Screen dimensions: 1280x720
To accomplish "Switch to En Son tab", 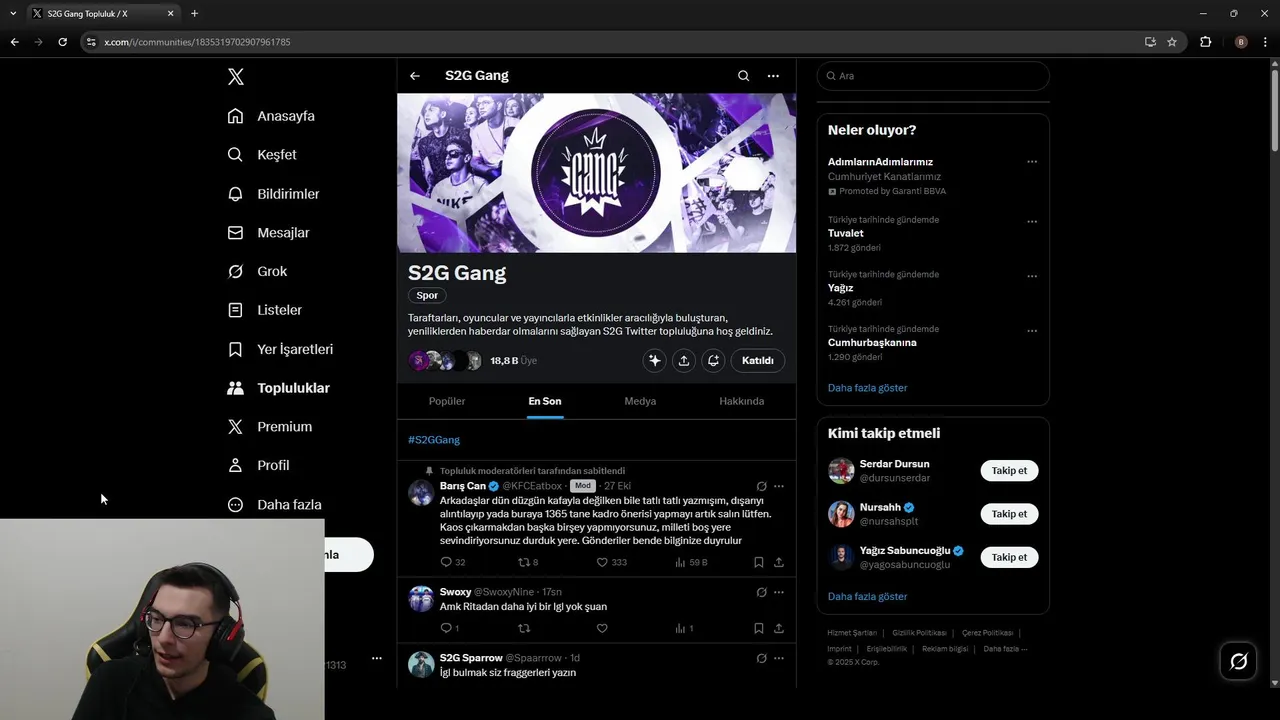I will click(545, 401).
